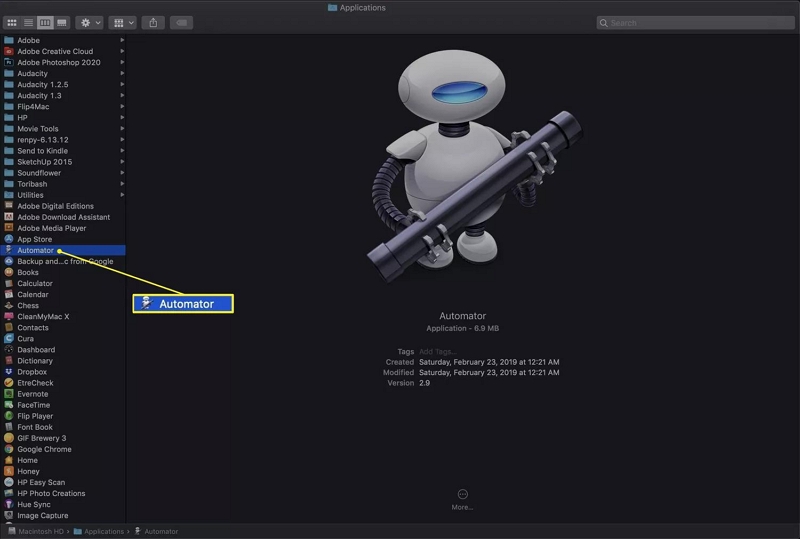The image size is (800, 539).
Task: Expand the Adobe Photoshop 2020 folder arrow
Action: [122, 62]
